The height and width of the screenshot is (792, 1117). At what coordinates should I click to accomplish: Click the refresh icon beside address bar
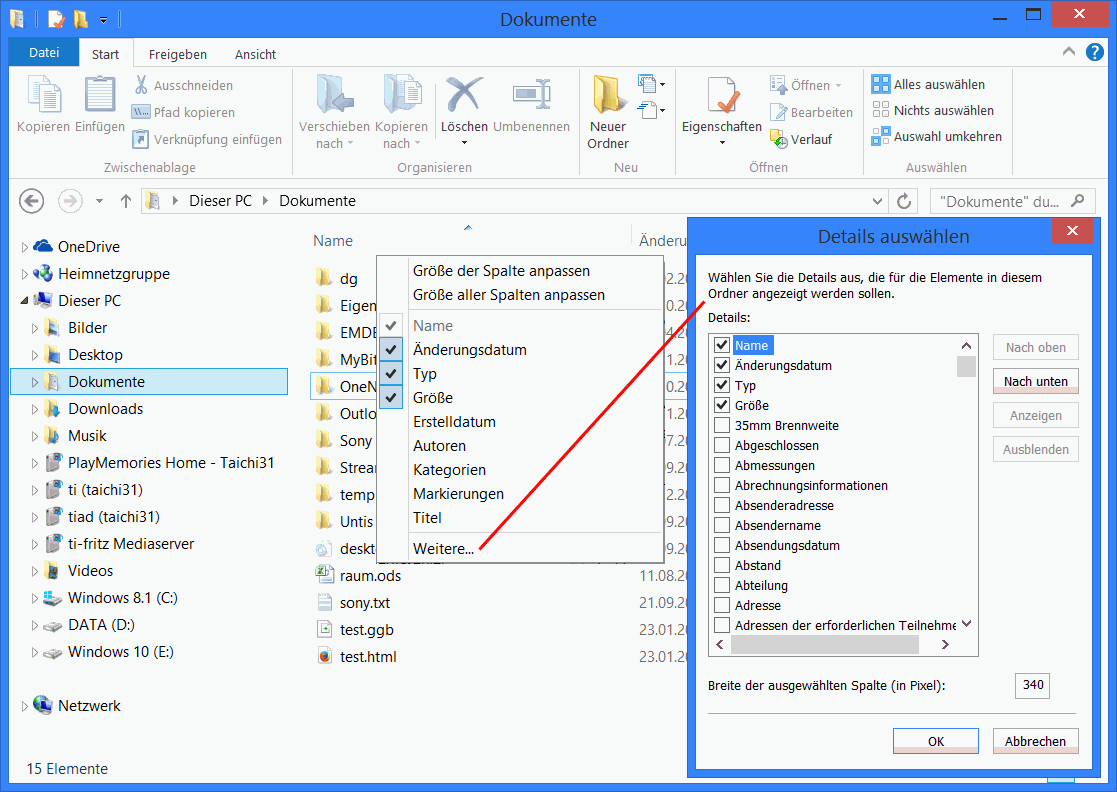[x=905, y=201]
